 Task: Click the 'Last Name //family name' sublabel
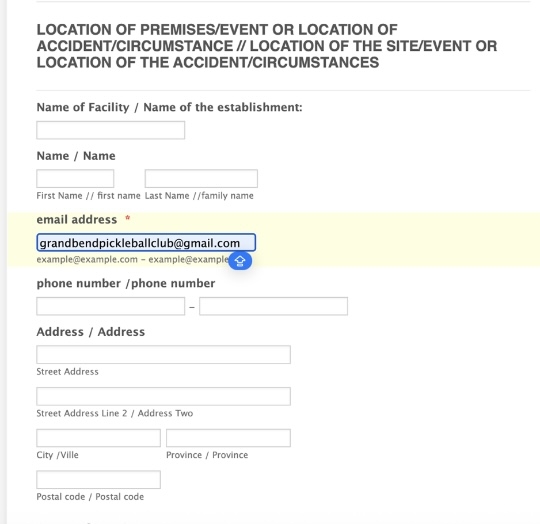199,196
